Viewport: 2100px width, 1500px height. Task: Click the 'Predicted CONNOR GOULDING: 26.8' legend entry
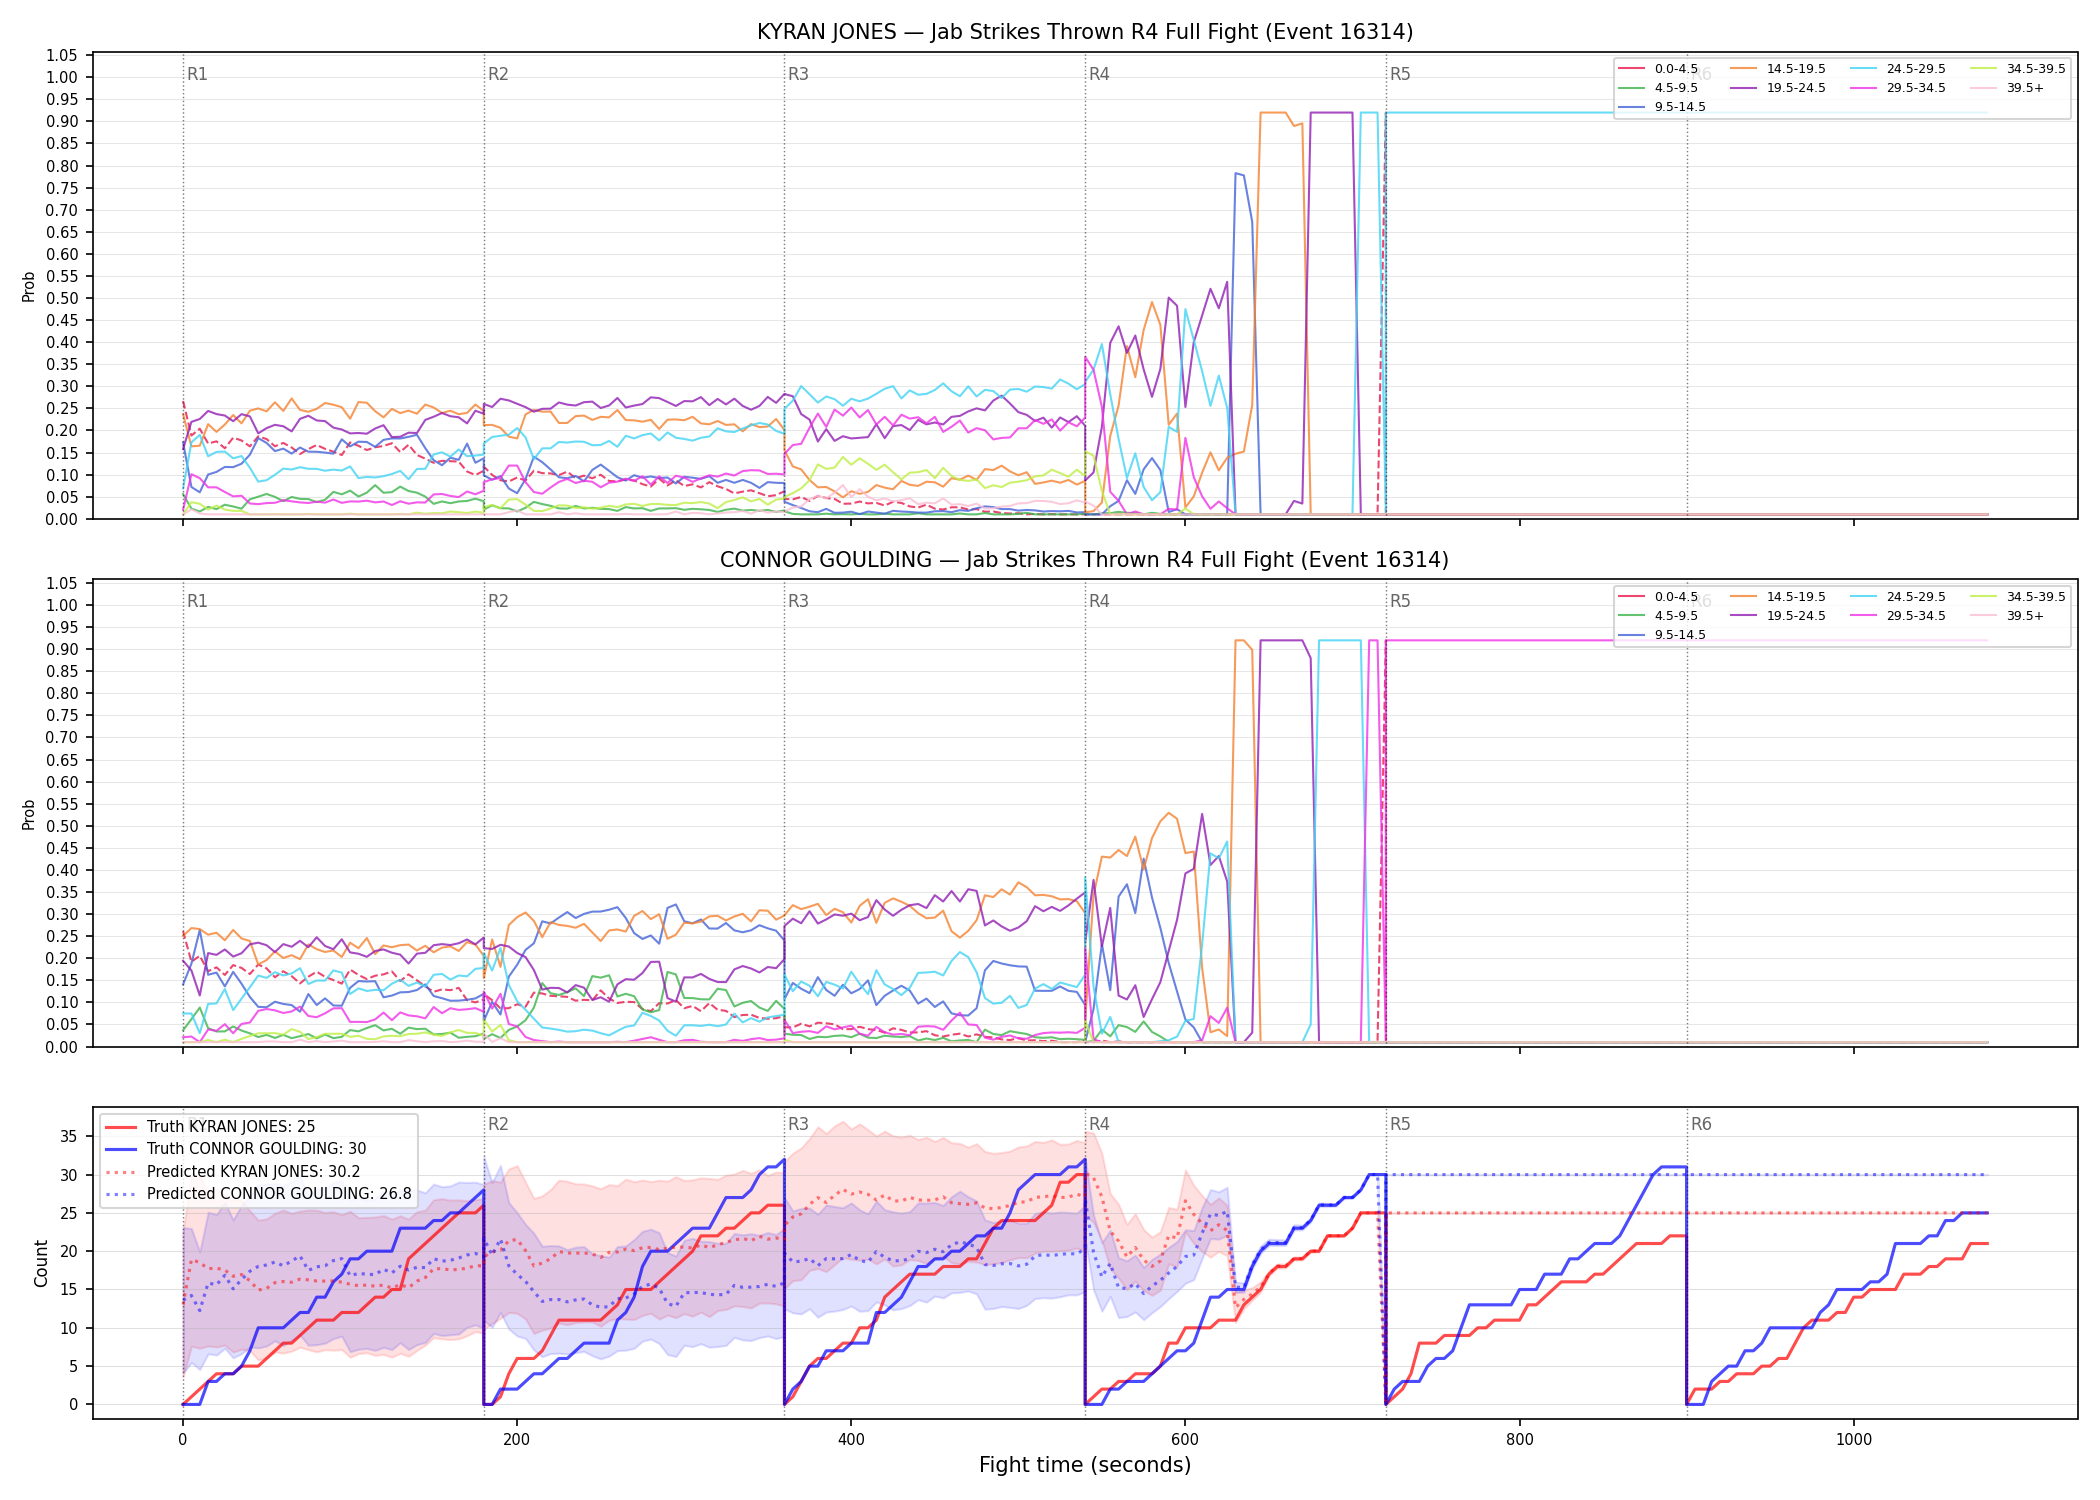point(258,1194)
